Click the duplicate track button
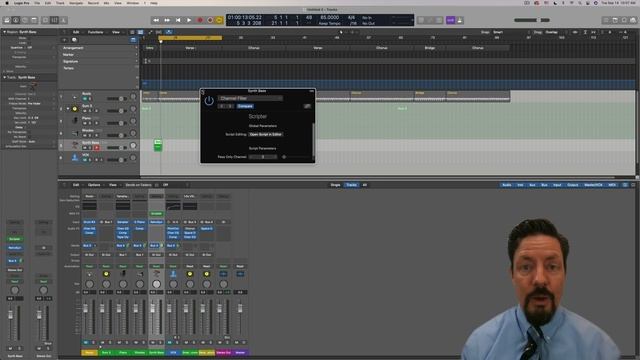Screen dimensions: 640x360 (x=74, y=40)
